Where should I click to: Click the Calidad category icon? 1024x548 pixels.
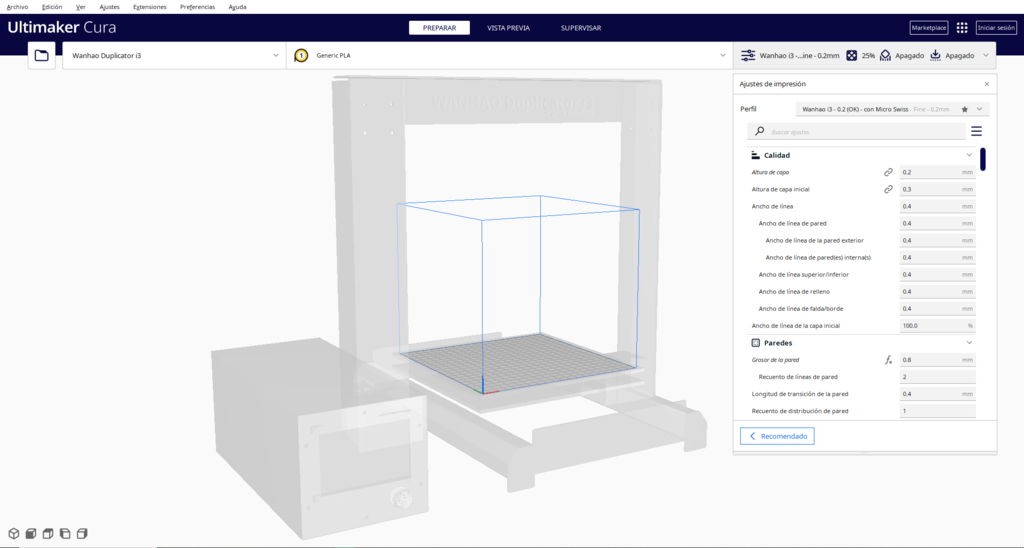(x=755, y=155)
